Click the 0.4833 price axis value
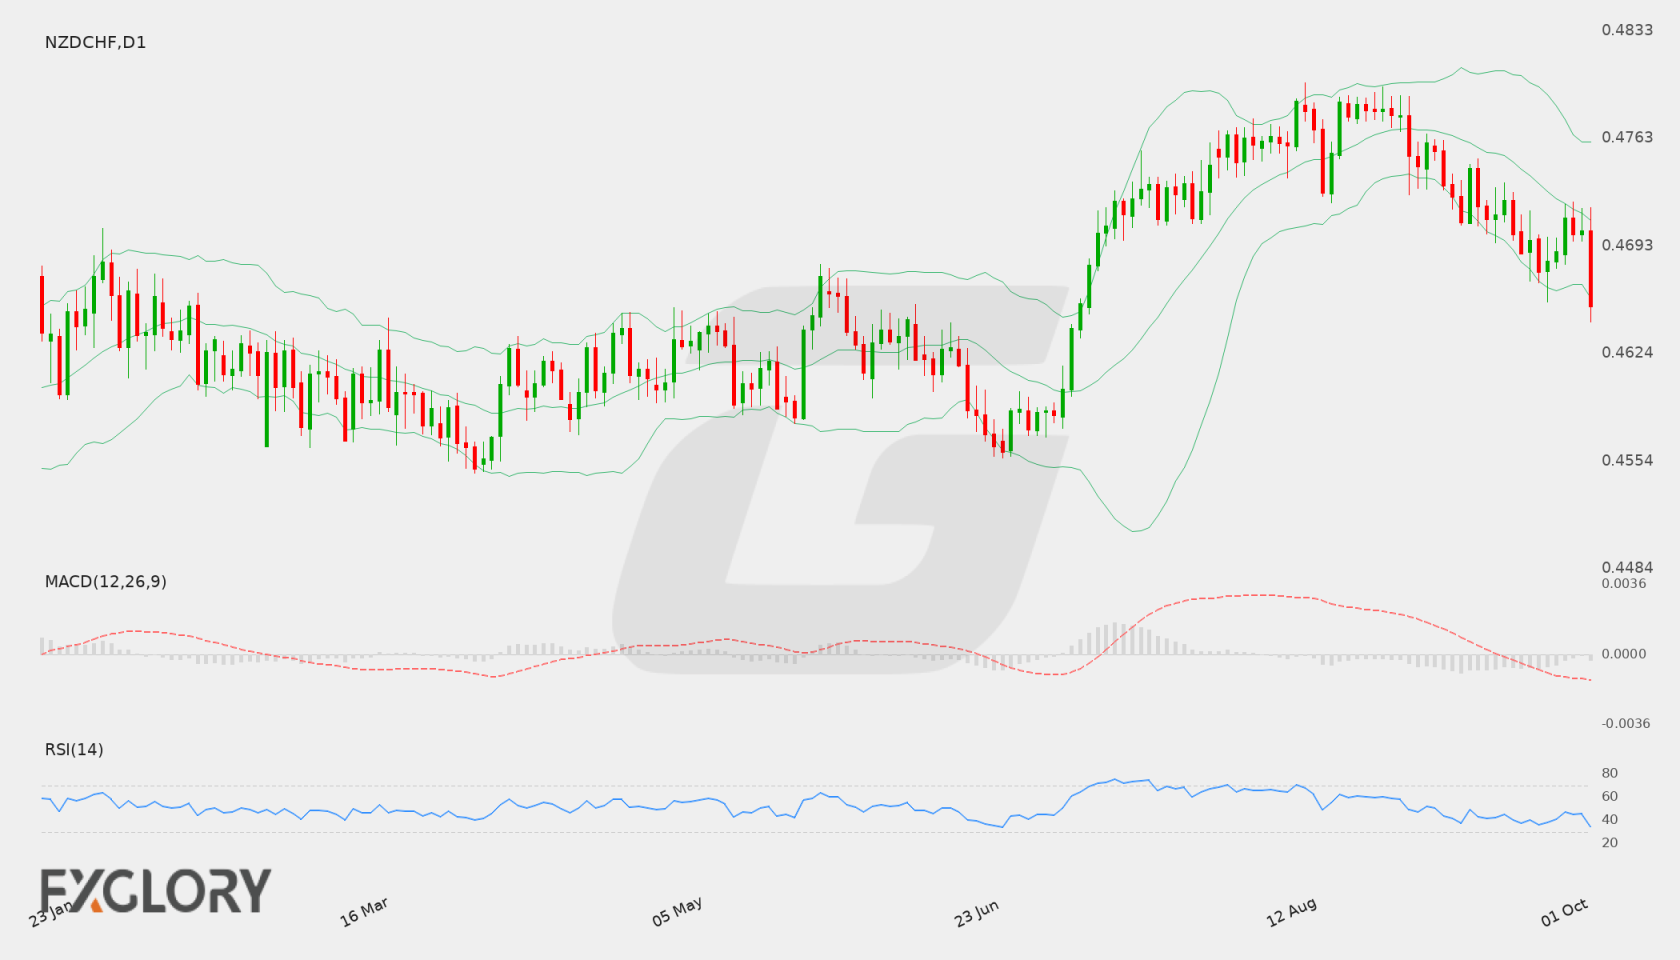The width and height of the screenshot is (1680, 960). click(1627, 30)
